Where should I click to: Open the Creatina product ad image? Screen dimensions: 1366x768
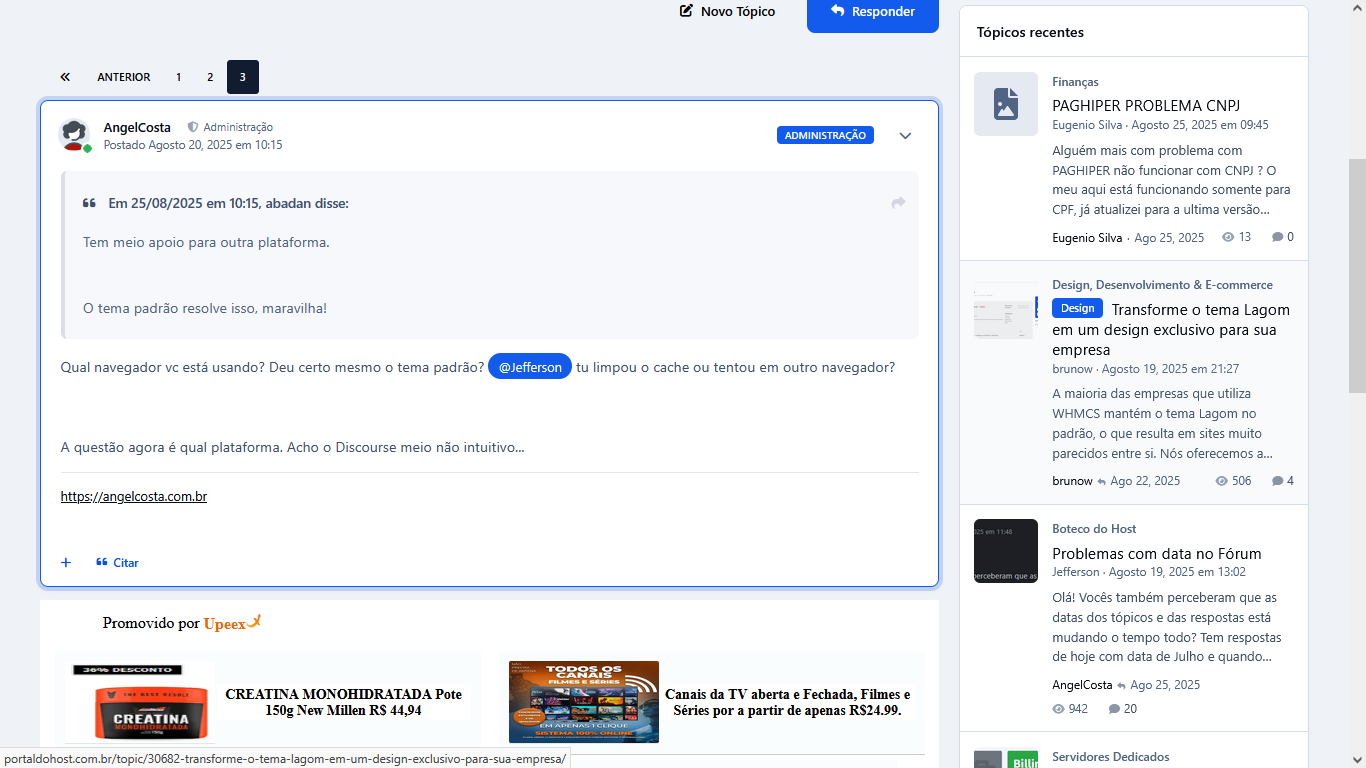pyautogui.click(x=140, y=701)
